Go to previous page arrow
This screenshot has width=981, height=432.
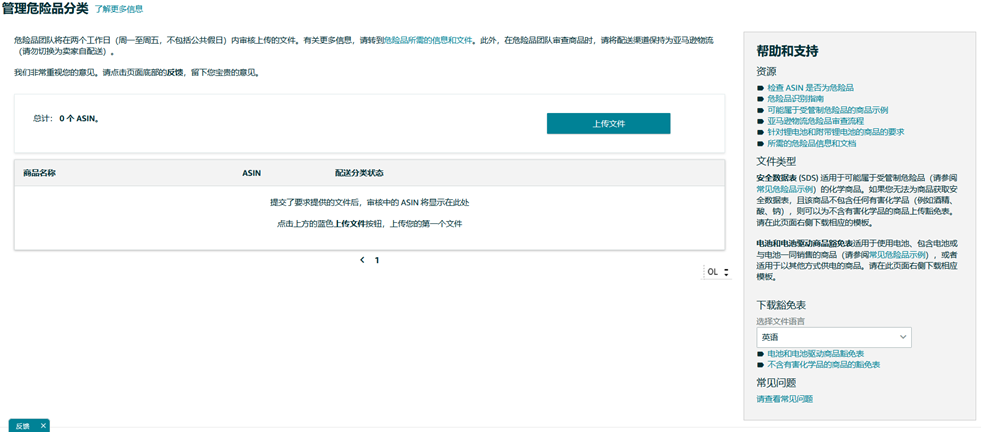[362, 260]
